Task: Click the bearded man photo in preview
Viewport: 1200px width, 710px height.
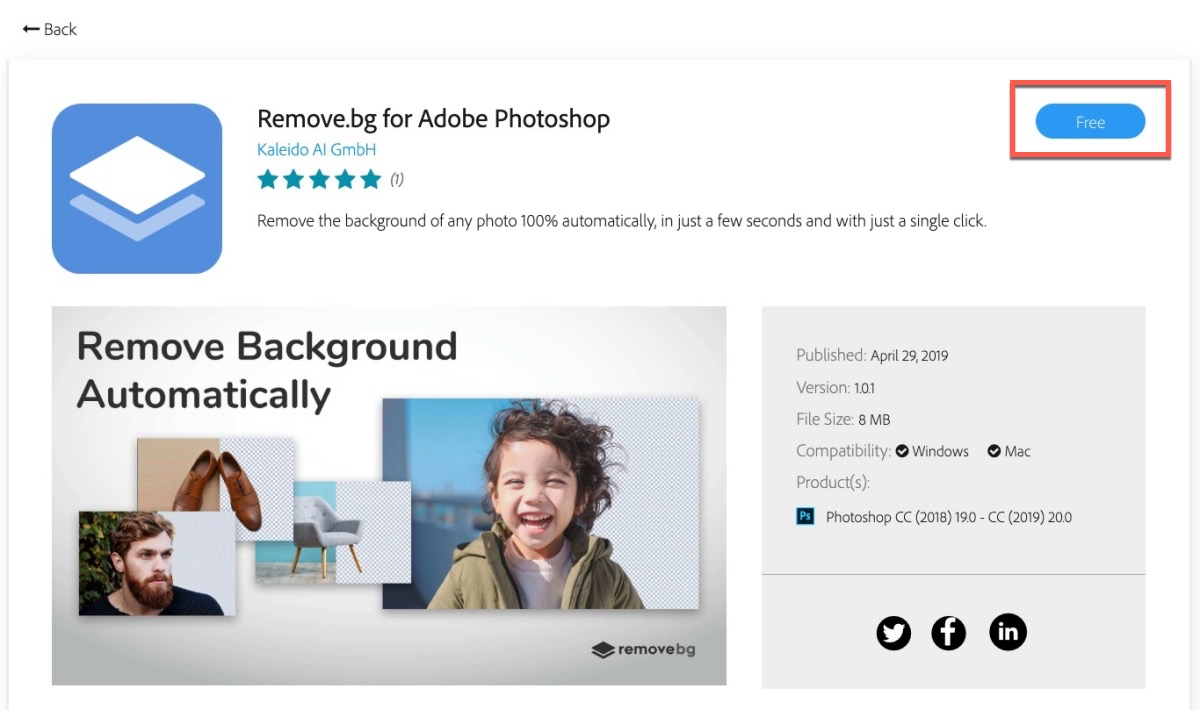Action: pyautogui.click(x=157, y=563)
